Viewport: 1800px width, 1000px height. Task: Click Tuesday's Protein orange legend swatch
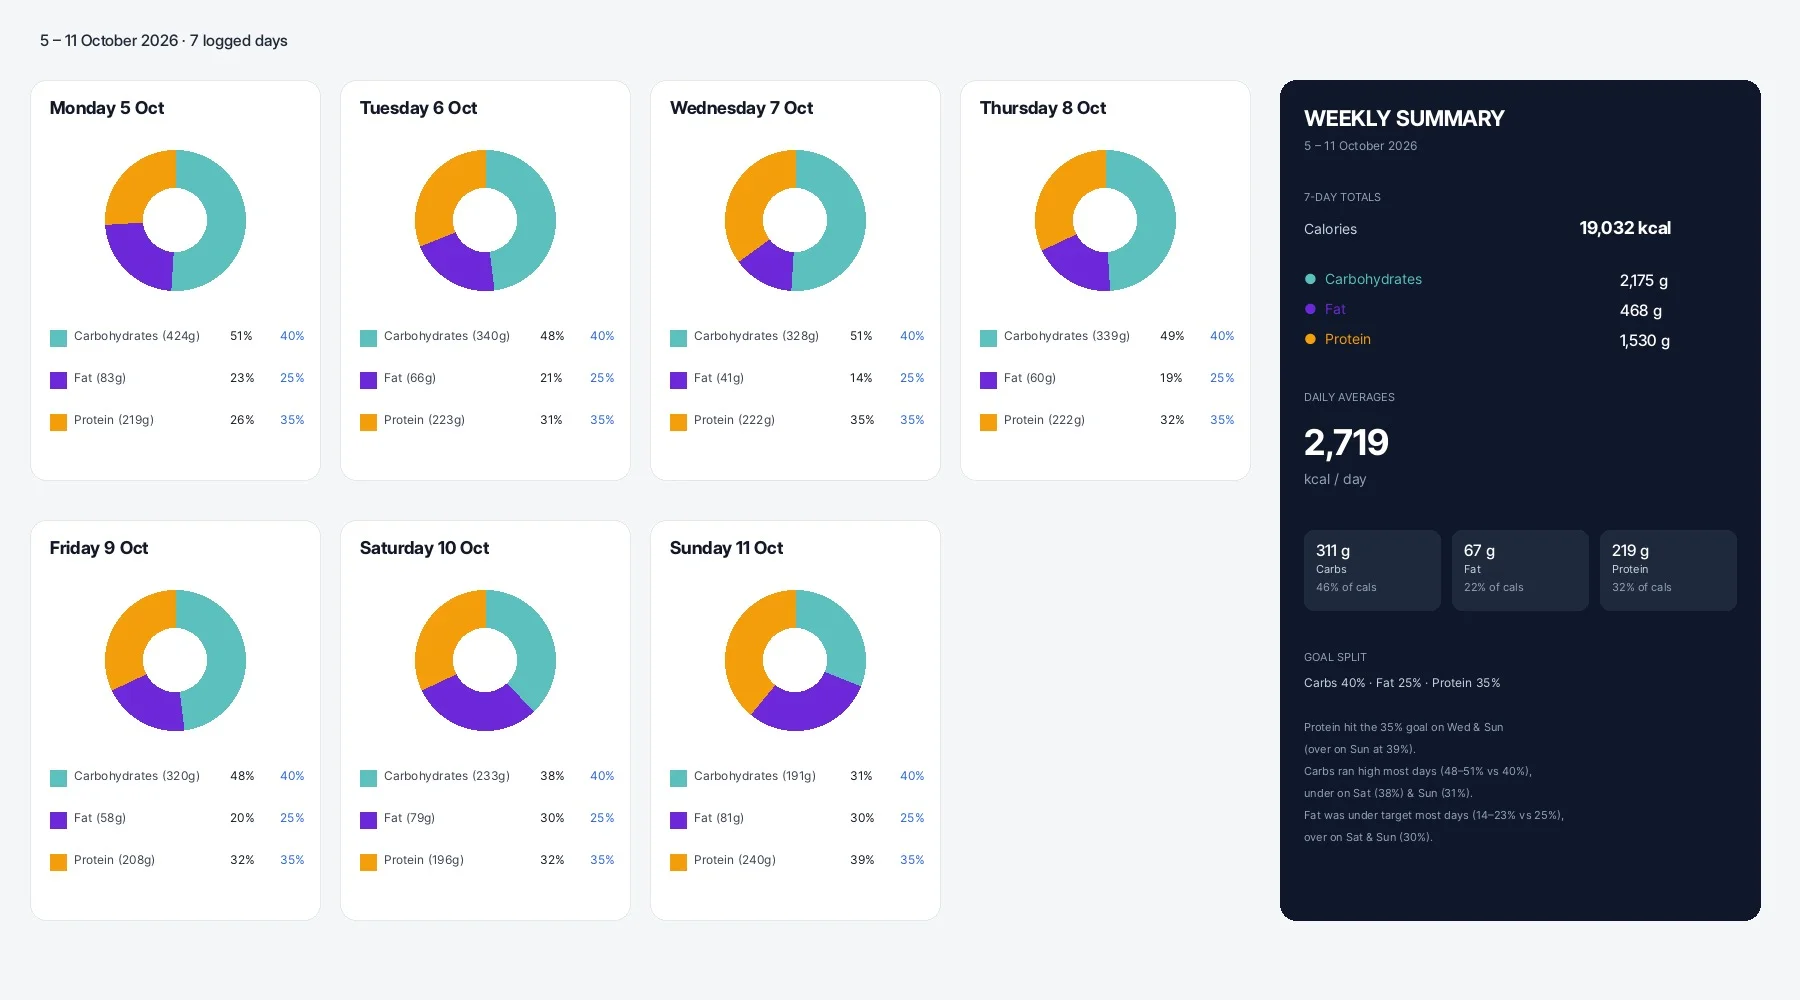click(x=368, y=422)
